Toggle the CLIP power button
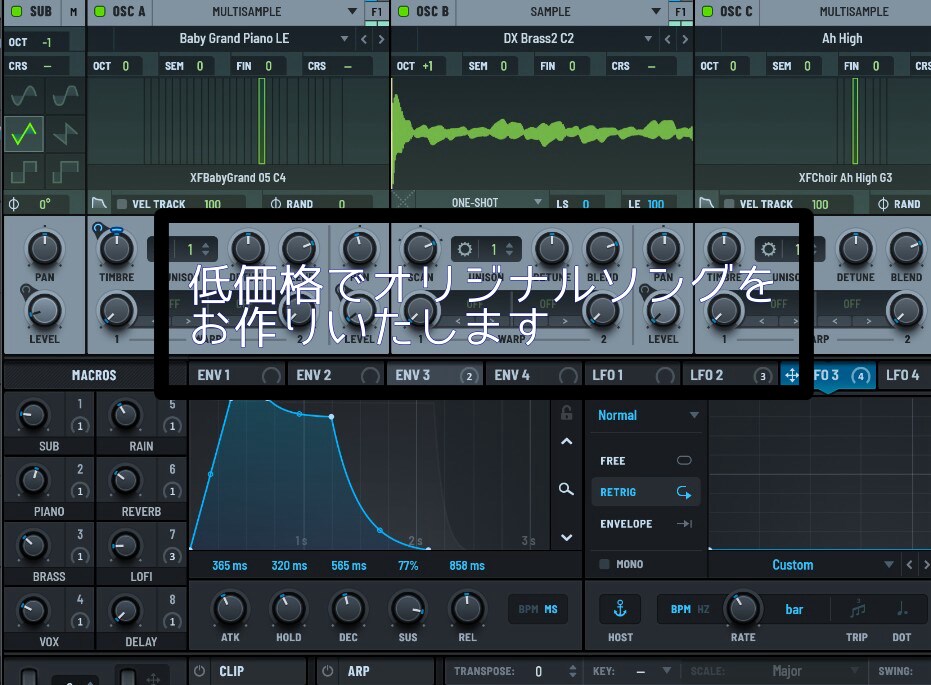 tap(200, 671)
